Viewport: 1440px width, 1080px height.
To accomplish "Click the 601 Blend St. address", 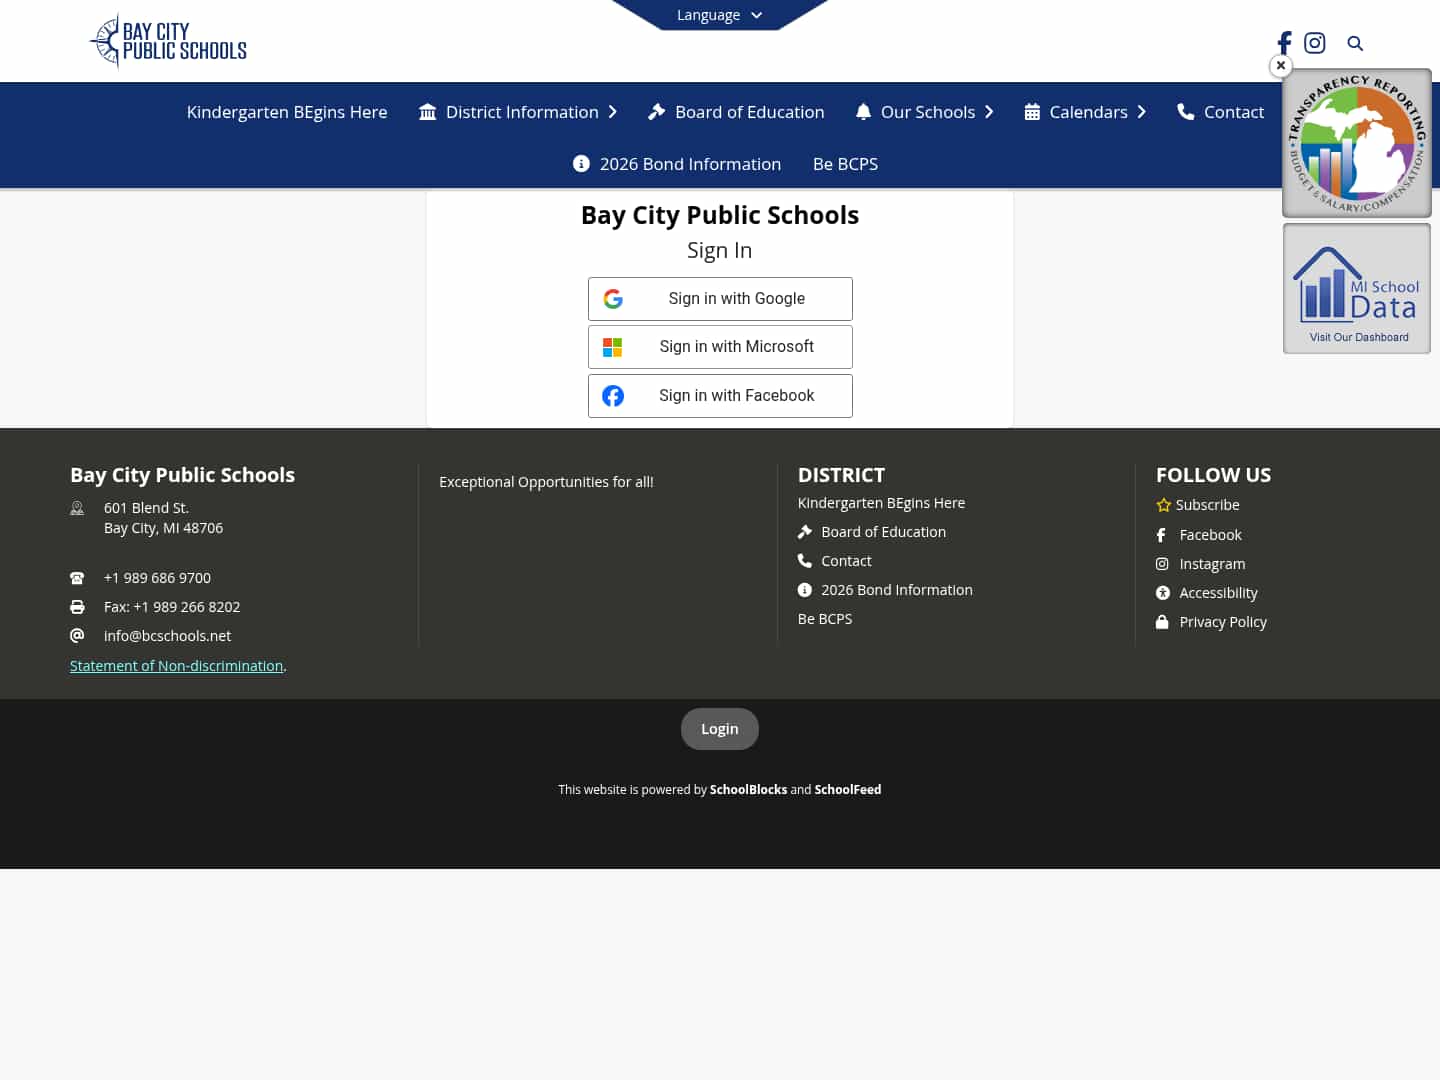I will click(163, 518).
